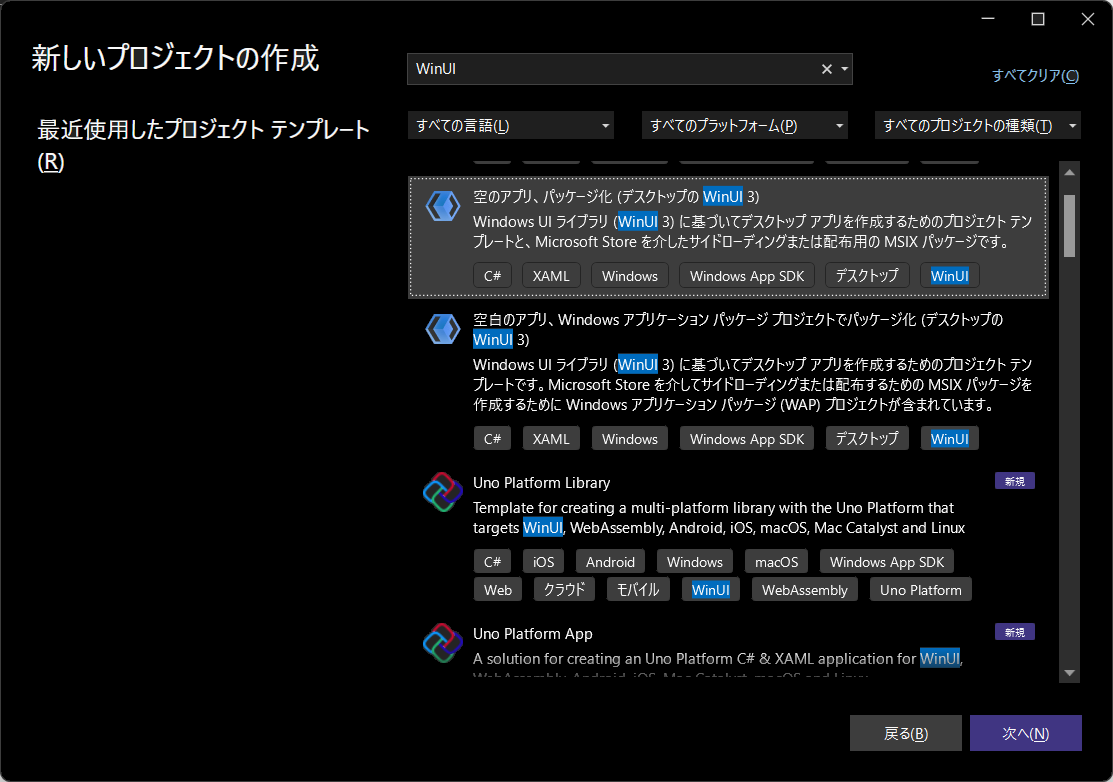Image resolution: width=1113 pixels, height=782 pixels.
Task: Clear the WinUI search text with X
Action: click(826, 69)
